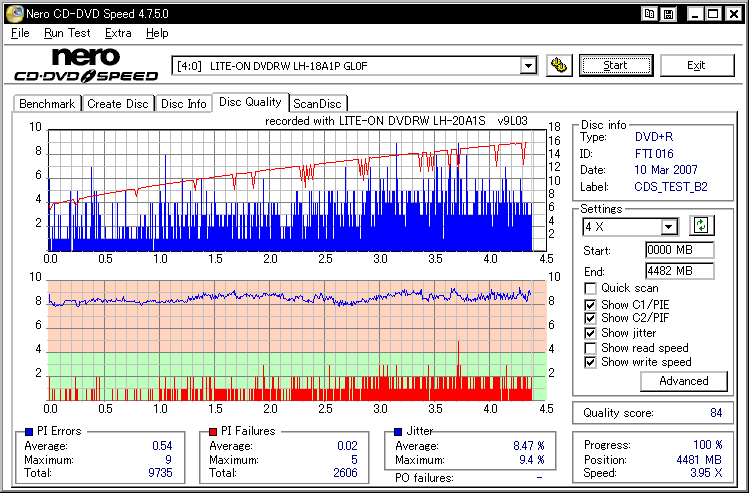
Task: Click the copy-to-clipboard icon in title bar
Action: pos(650,14)
